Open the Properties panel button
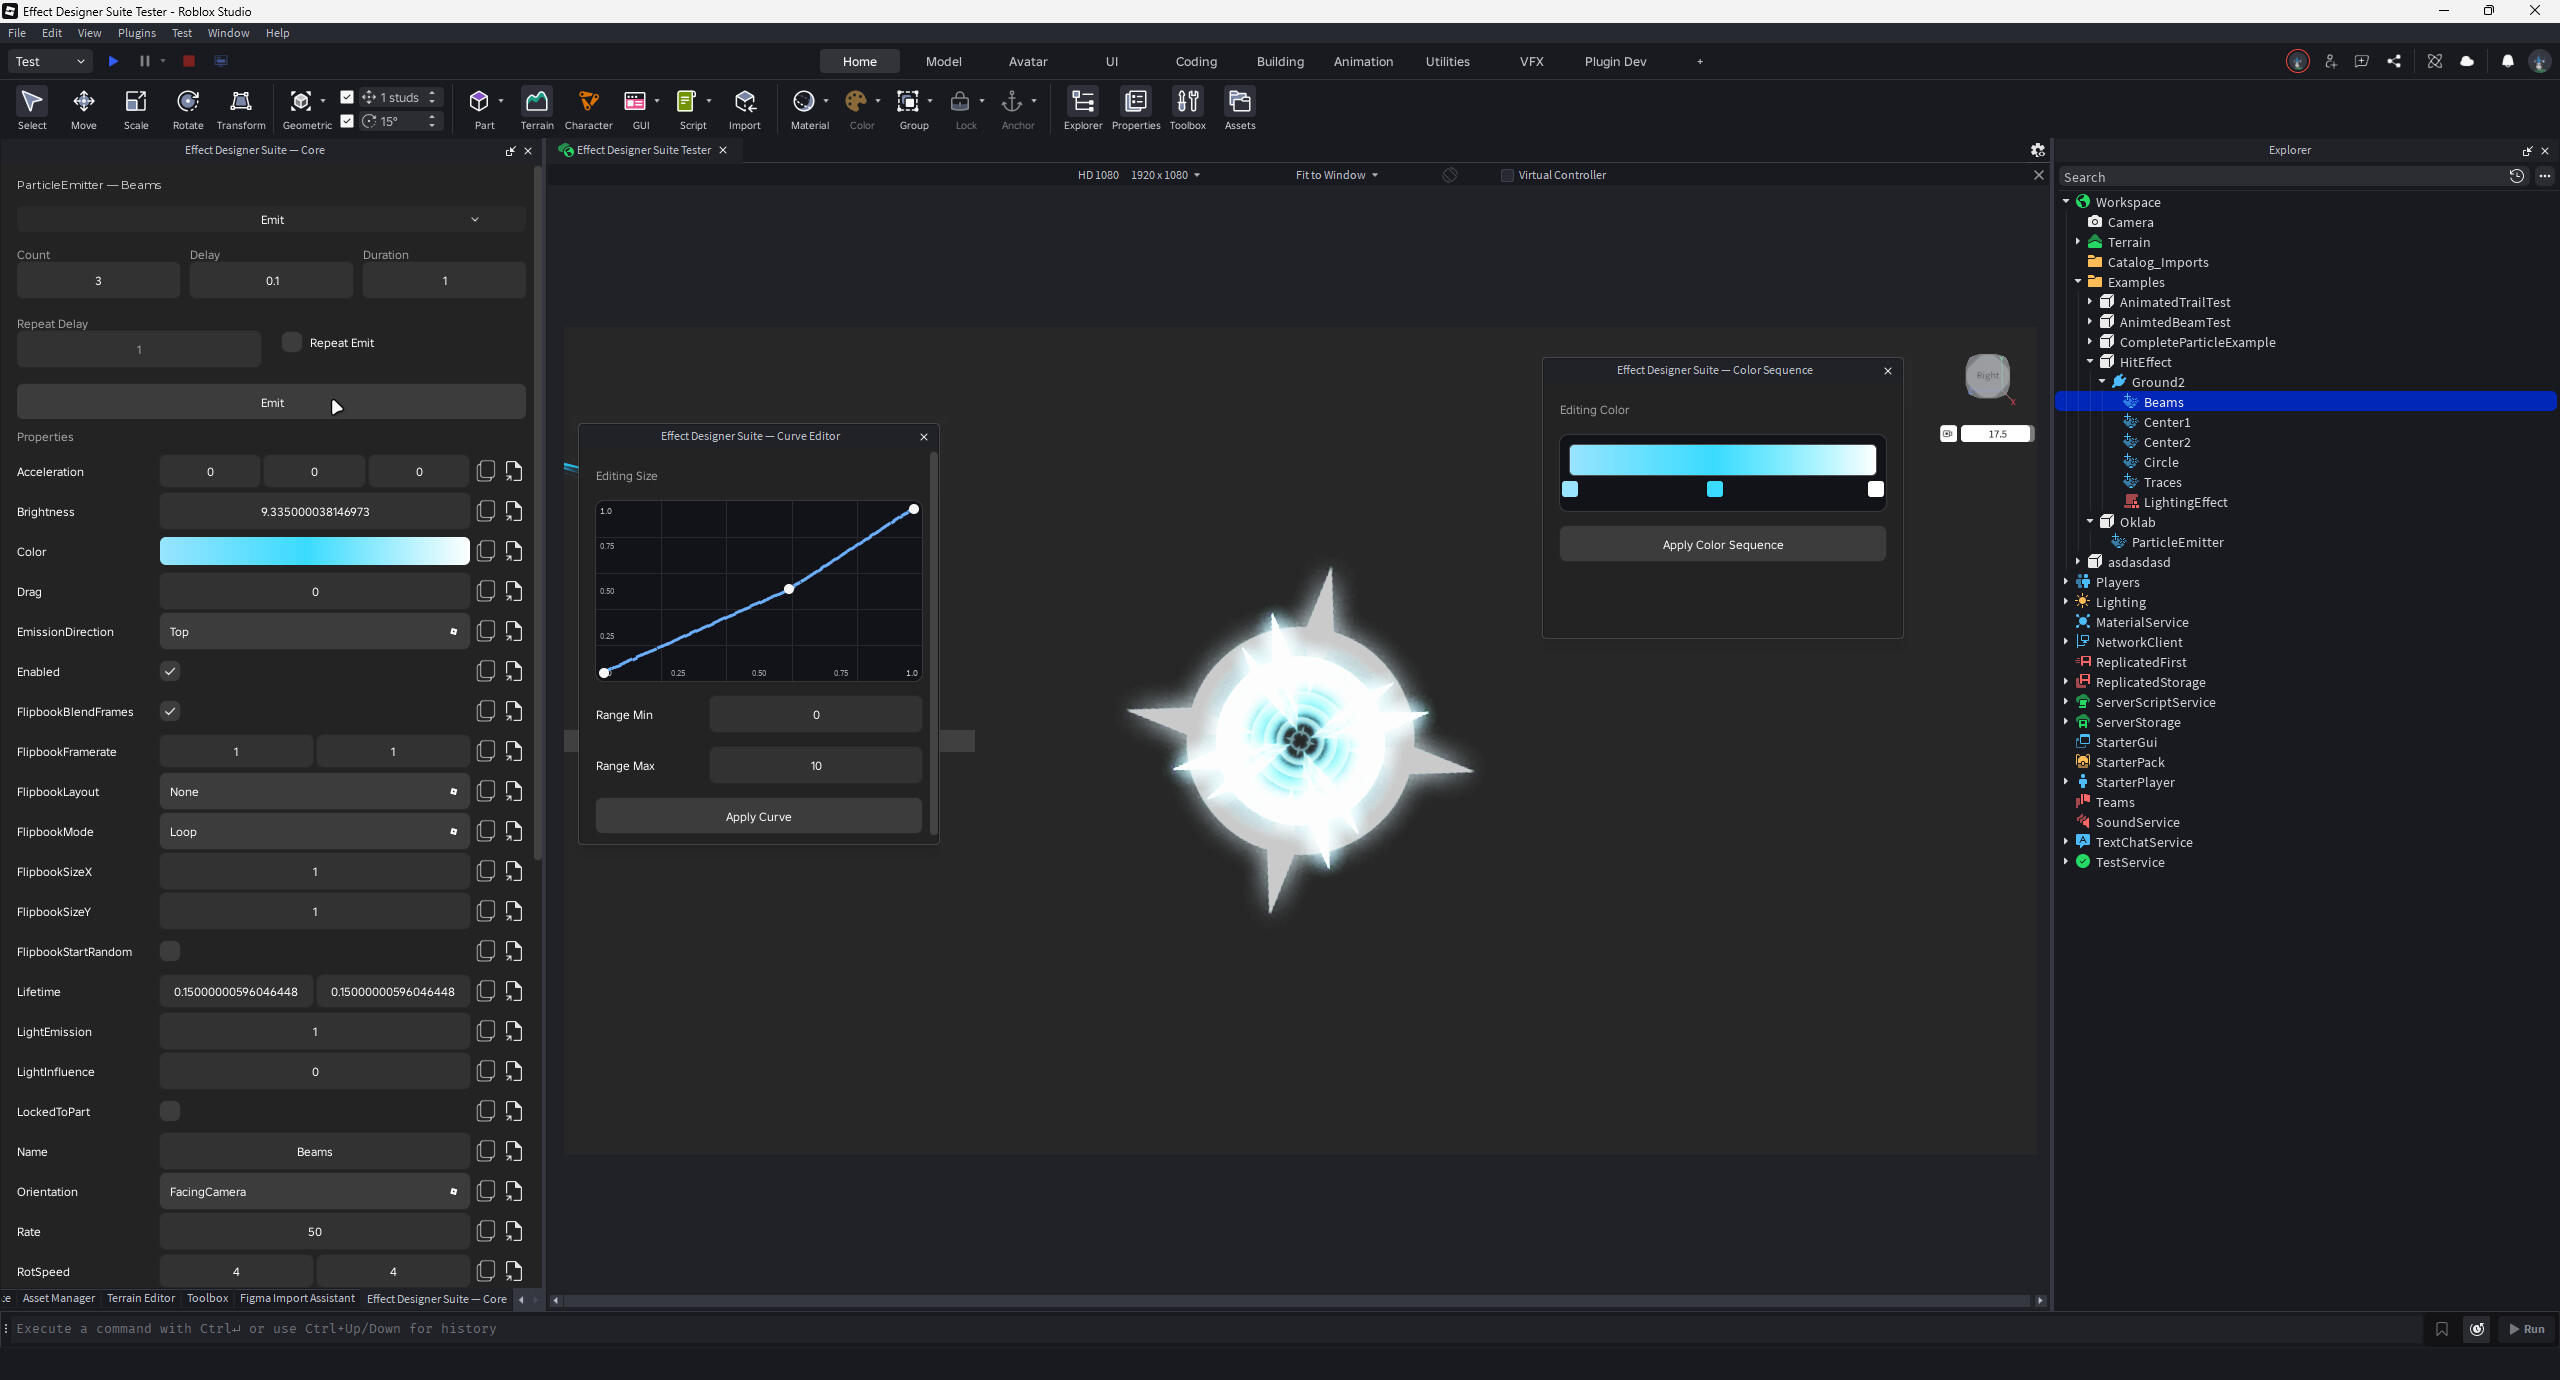 pos(1136,109)
